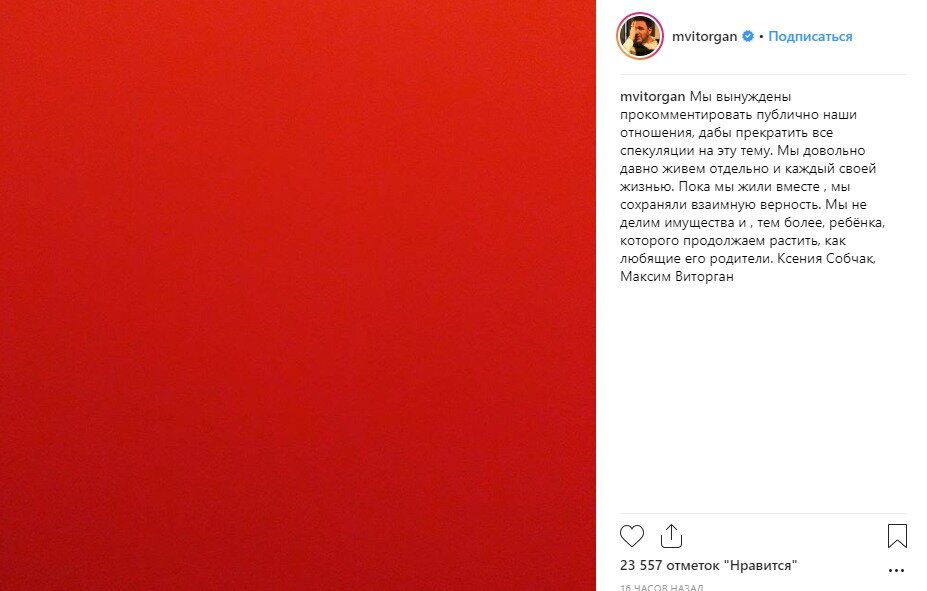Open the mvitorgan profile avatar

coord(640,36)
